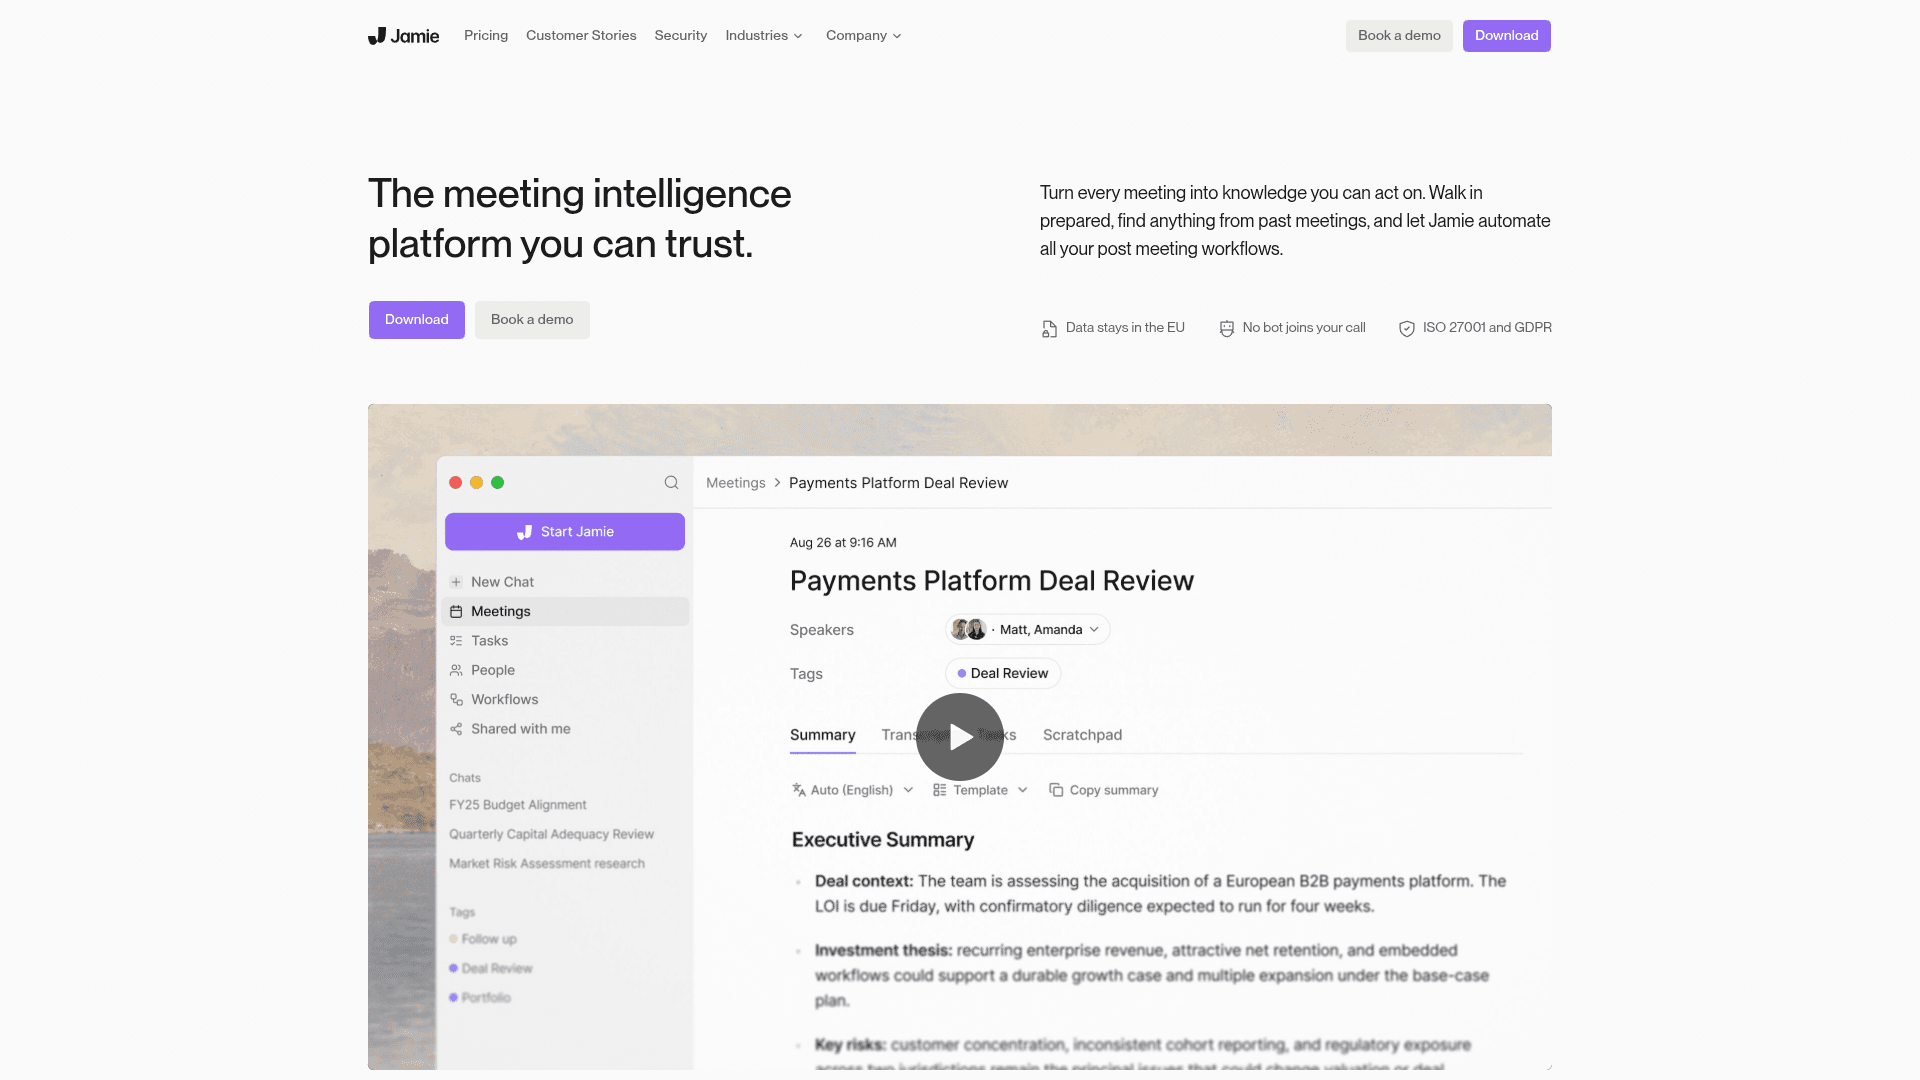Click the Template grid icon
The image size is (1920, 1080).
tap(939, 790)
